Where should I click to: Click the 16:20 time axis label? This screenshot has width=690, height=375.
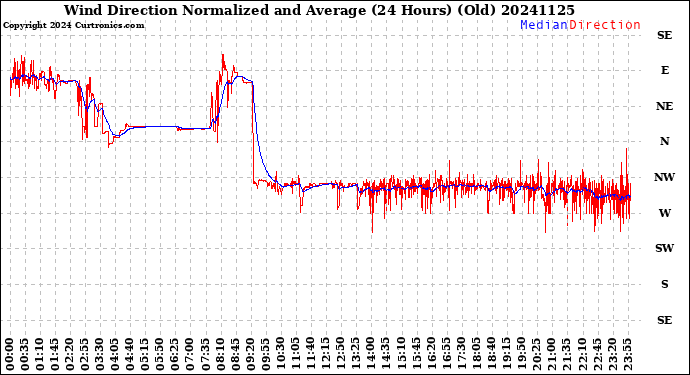(x=431, y=354)
